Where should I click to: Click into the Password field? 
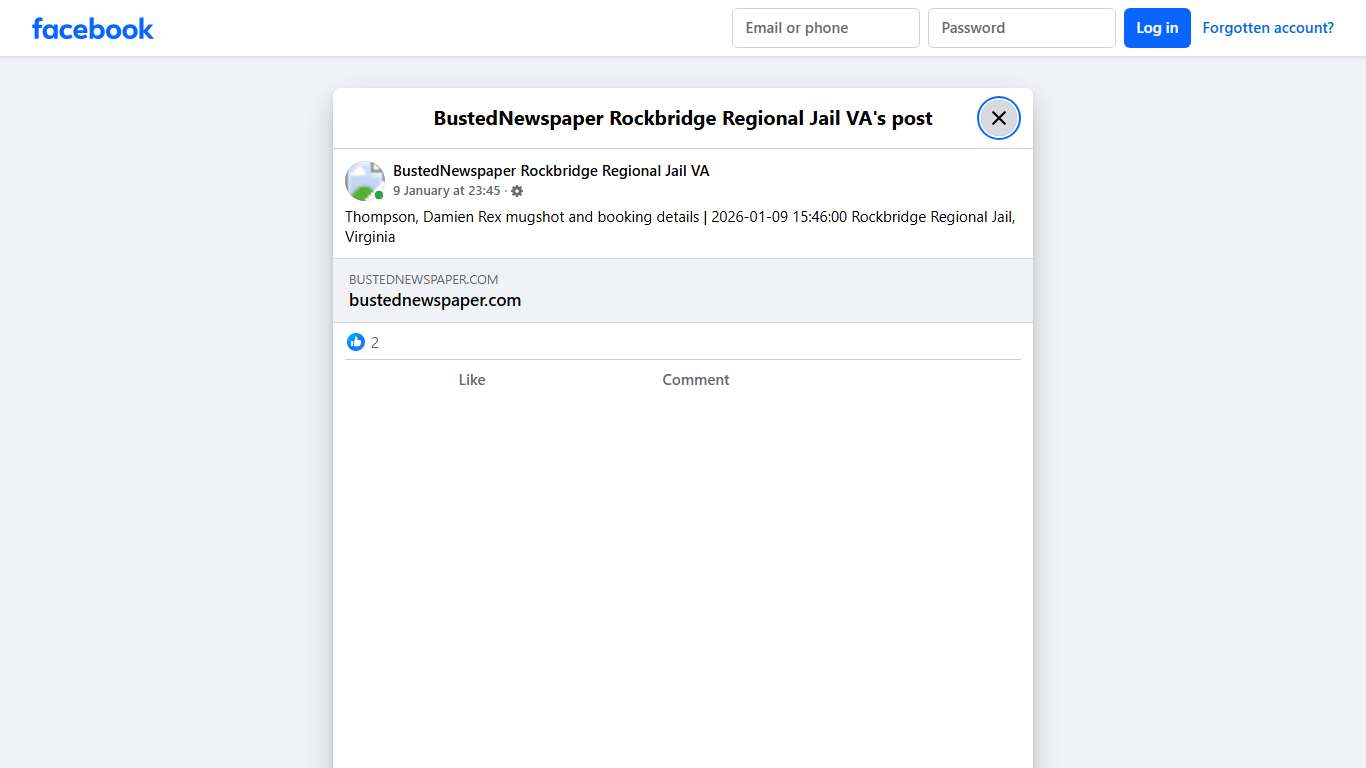(1021, 28)
